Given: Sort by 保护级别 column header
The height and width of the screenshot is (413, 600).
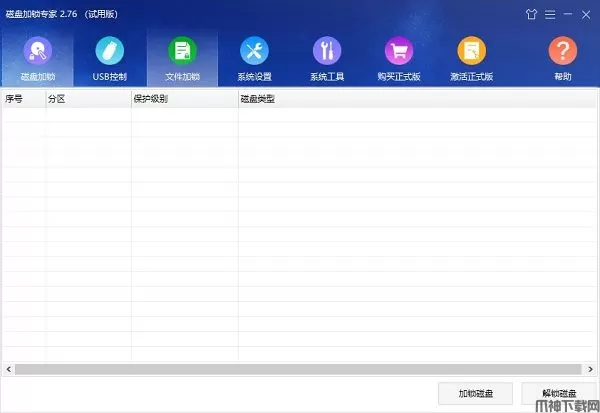Looking at the screenshot, I should [x=184, y=99].
